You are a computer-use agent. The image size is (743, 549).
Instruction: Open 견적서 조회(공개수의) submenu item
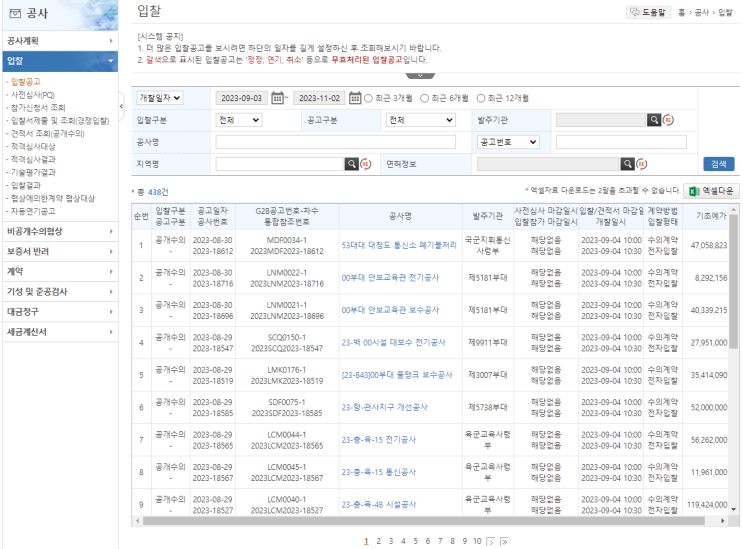click(x=47, y=134)
